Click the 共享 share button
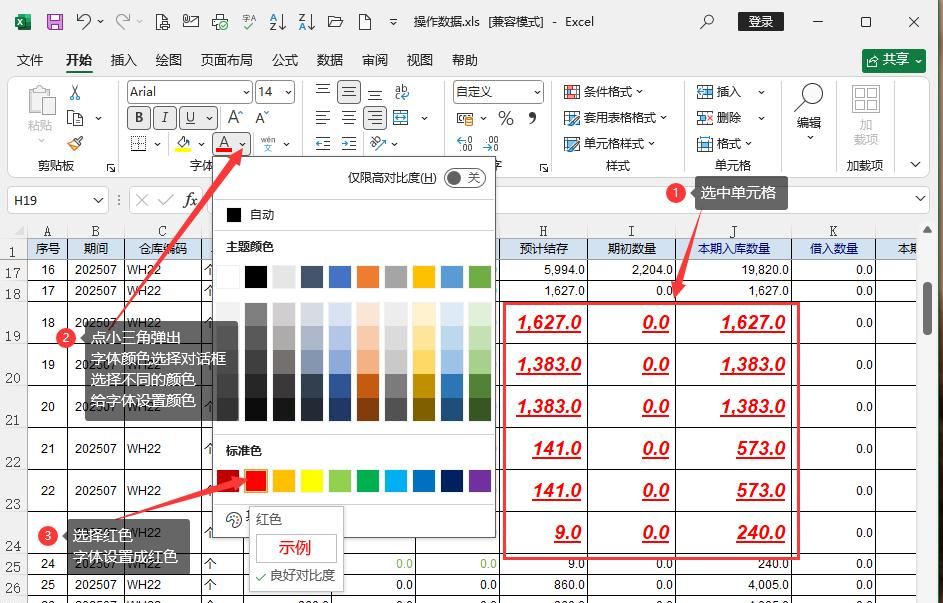The width and height of the screenshot is (943, 603). pos(893,60)
